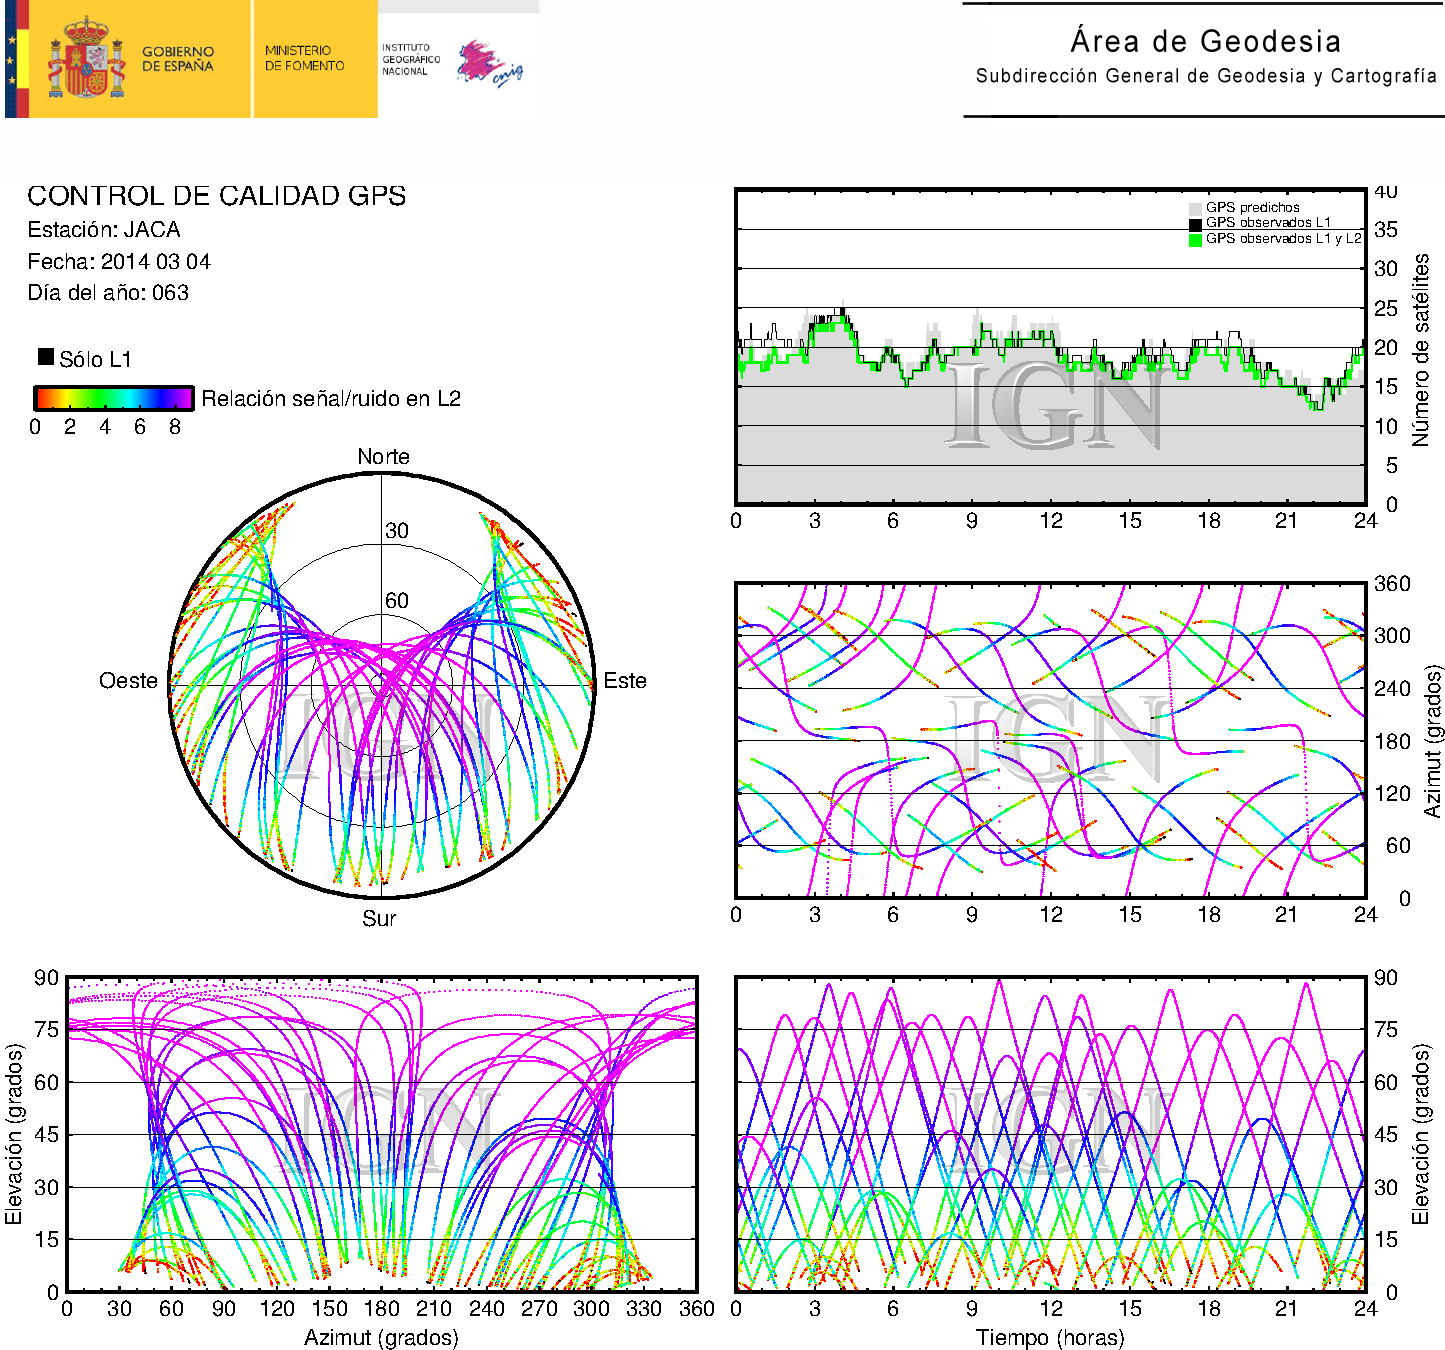The image size is (1445, 1350).
Task: Click the Oeste label on the sky plot
Action: [128, 681]
